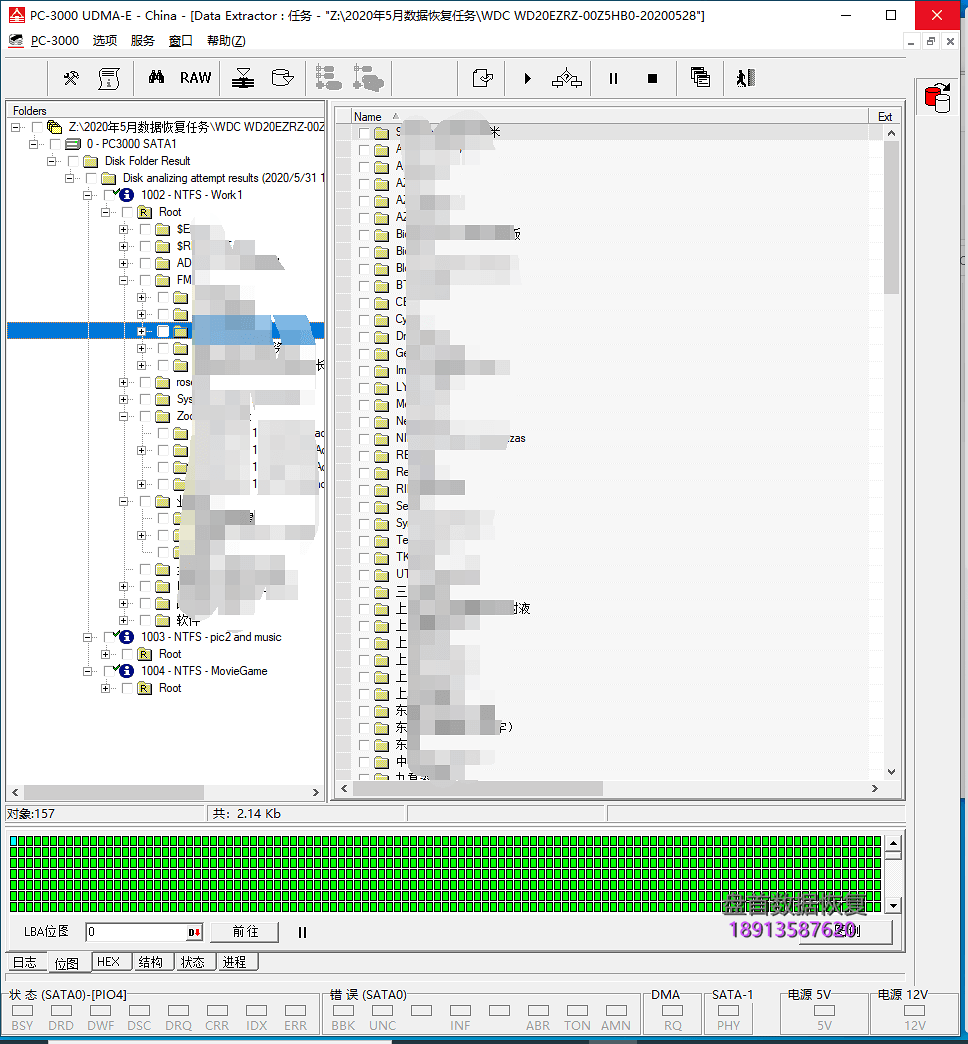This screenshot has width=968, height=1044.
Task: Expand the Sys folder node
Action: click(123, 399)
